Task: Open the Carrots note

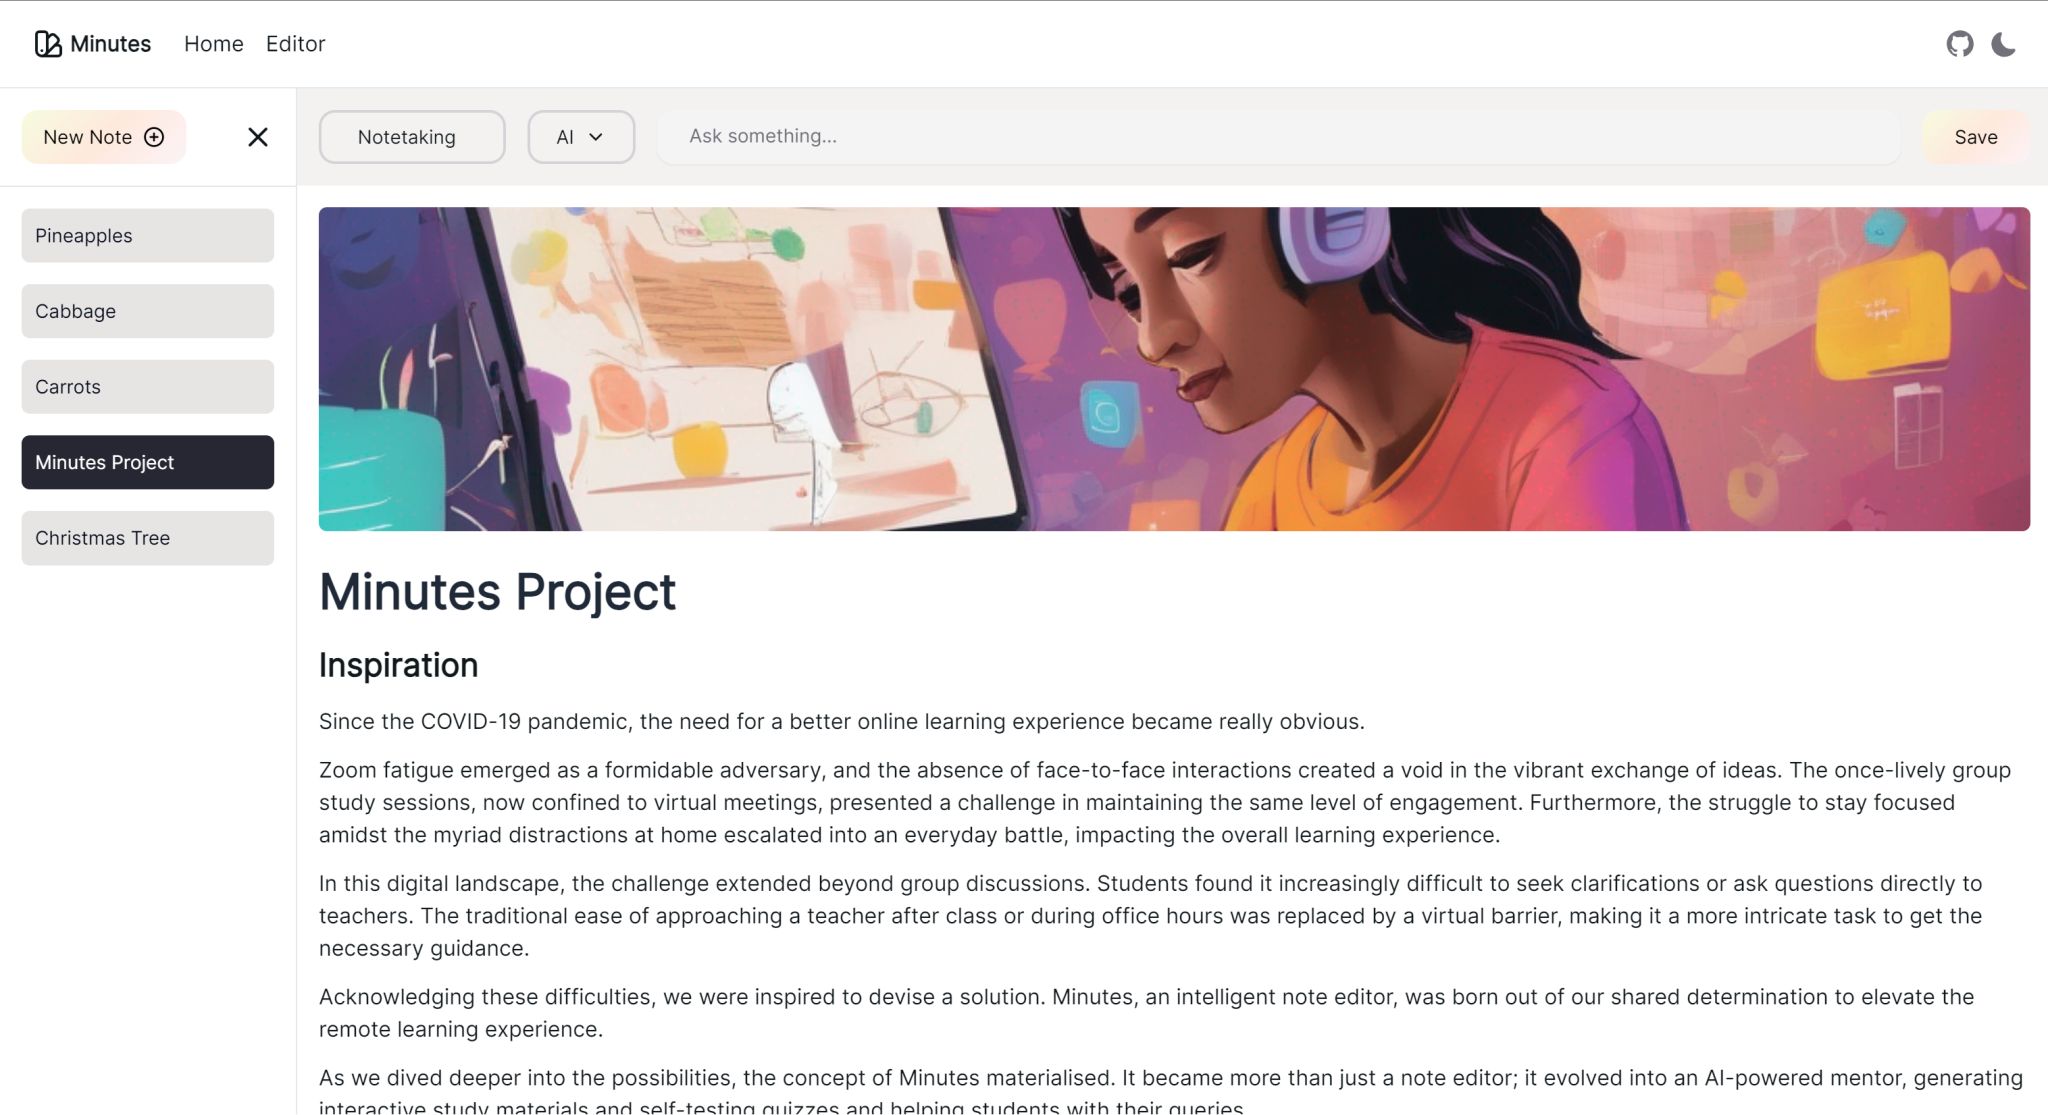Action: (147, 387)
